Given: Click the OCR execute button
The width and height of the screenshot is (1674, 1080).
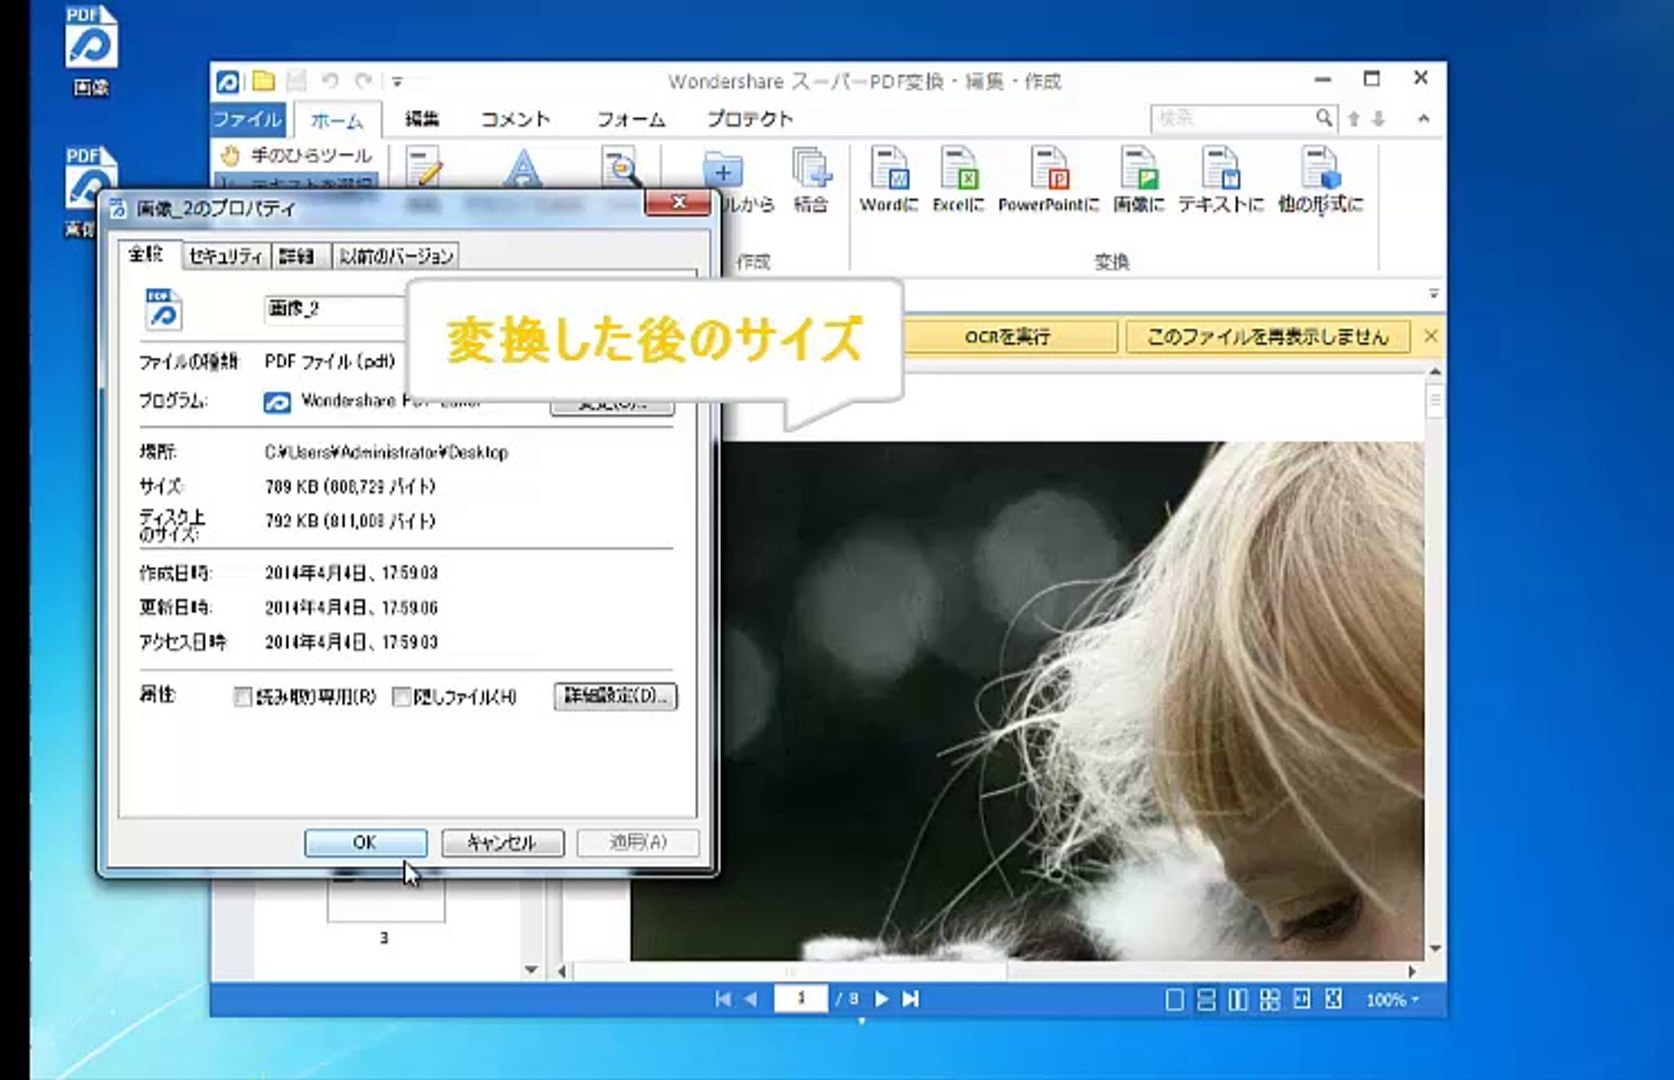Looking at the screenshot, I should tap(1007, 337).
